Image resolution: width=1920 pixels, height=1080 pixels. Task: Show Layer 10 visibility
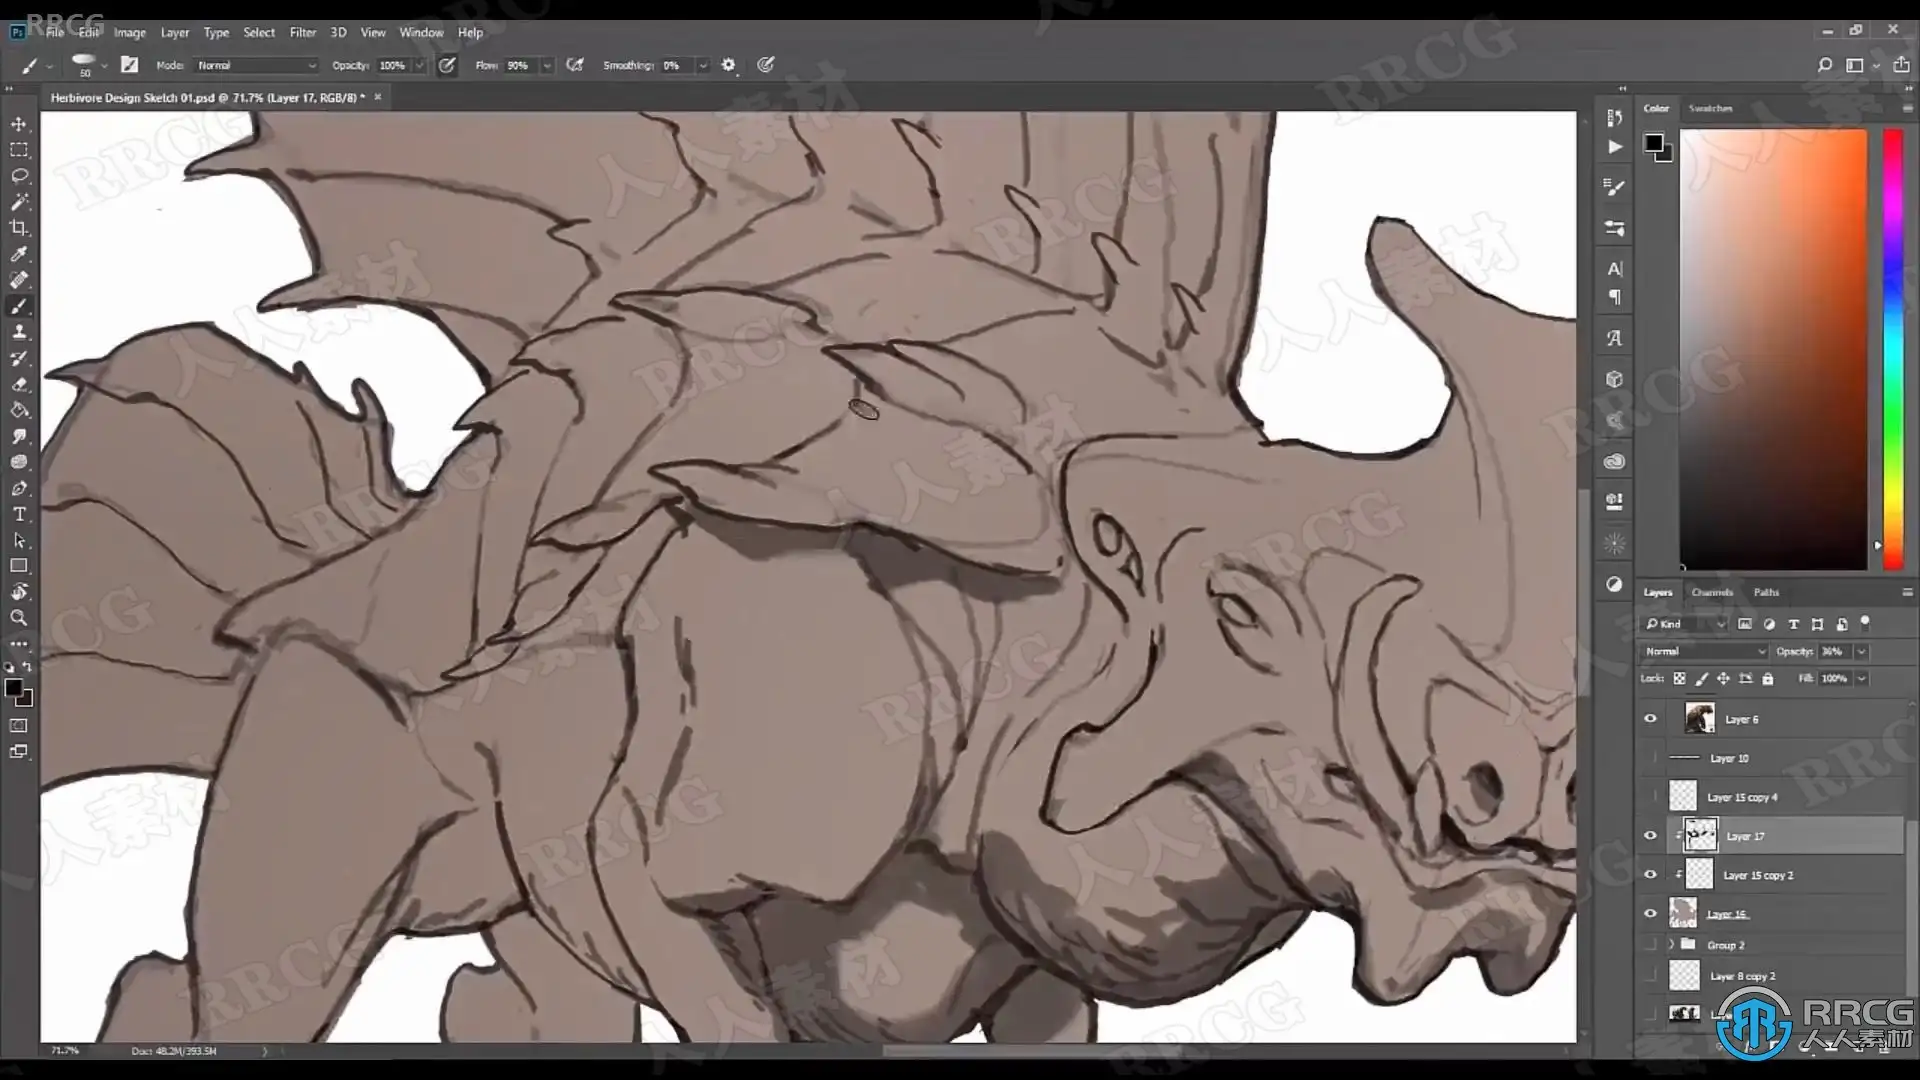1651,758
